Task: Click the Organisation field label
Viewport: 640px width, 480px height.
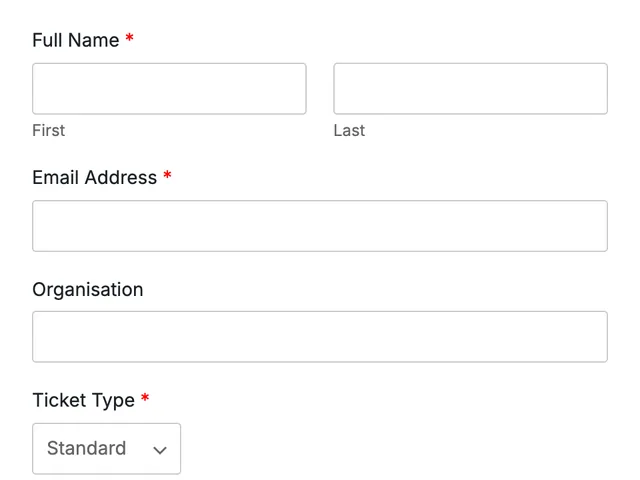Action: click(x=88, y=290)
